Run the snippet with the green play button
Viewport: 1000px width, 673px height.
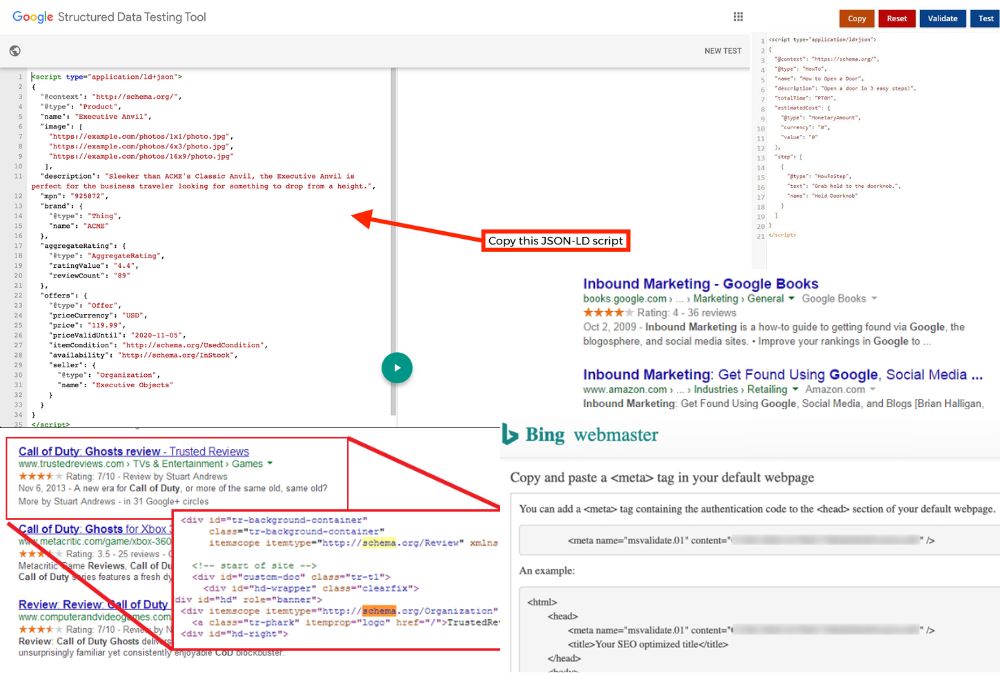point(397,368)
